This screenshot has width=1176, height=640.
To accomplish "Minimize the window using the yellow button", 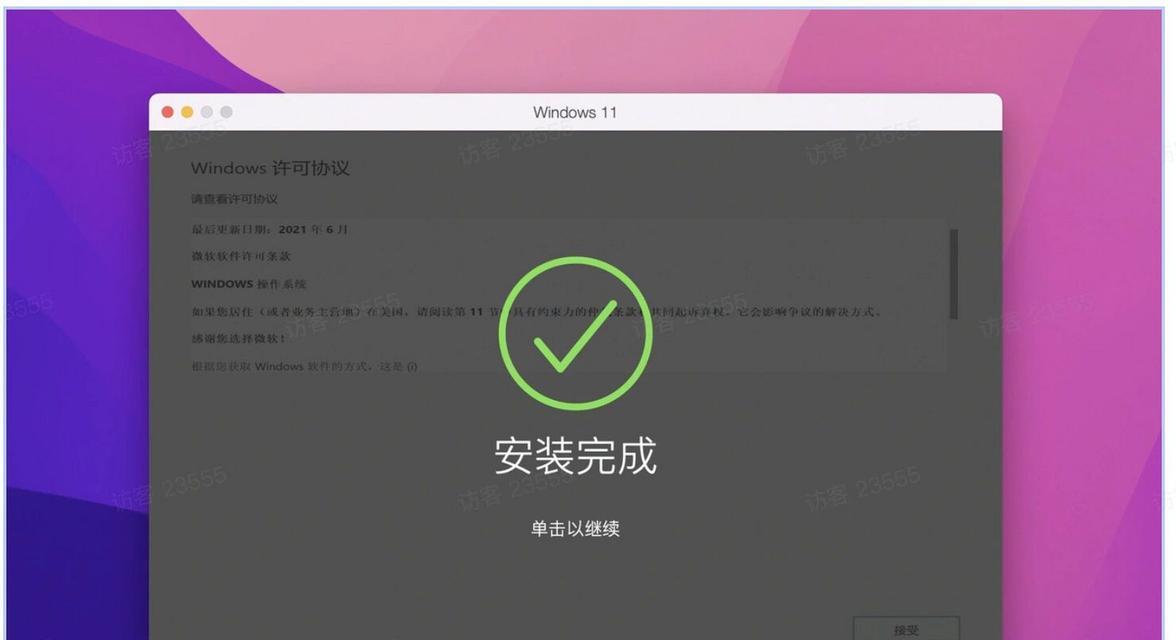I will pos(187,112).
